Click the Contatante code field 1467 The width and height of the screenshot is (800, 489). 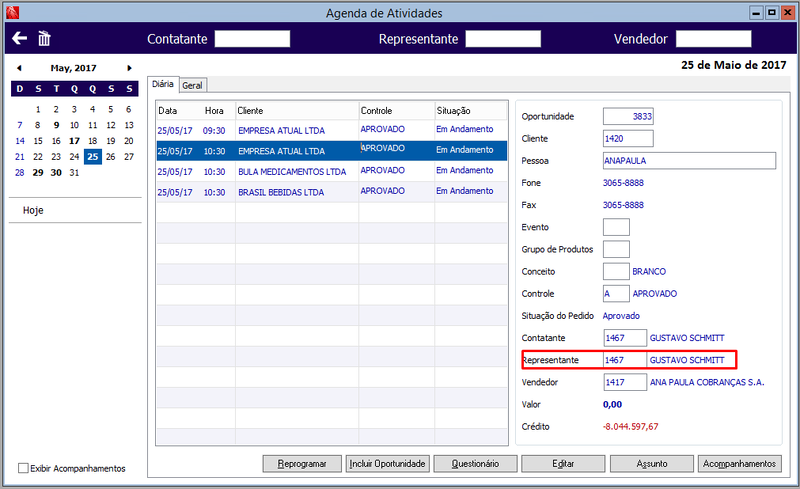(x=625, y=338)
